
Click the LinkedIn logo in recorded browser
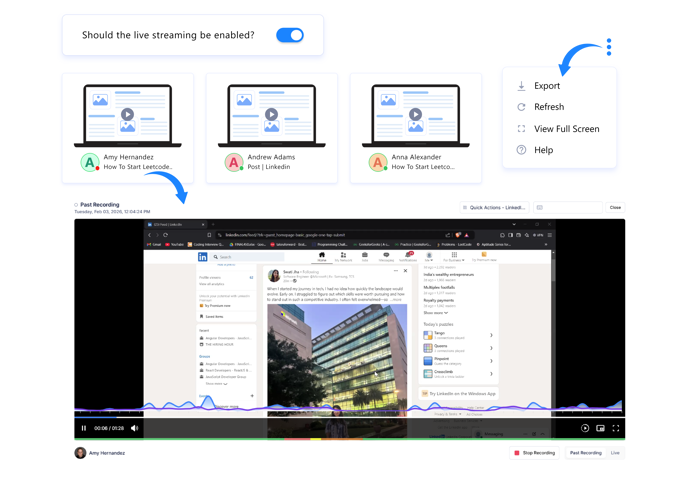click(203, 257)
